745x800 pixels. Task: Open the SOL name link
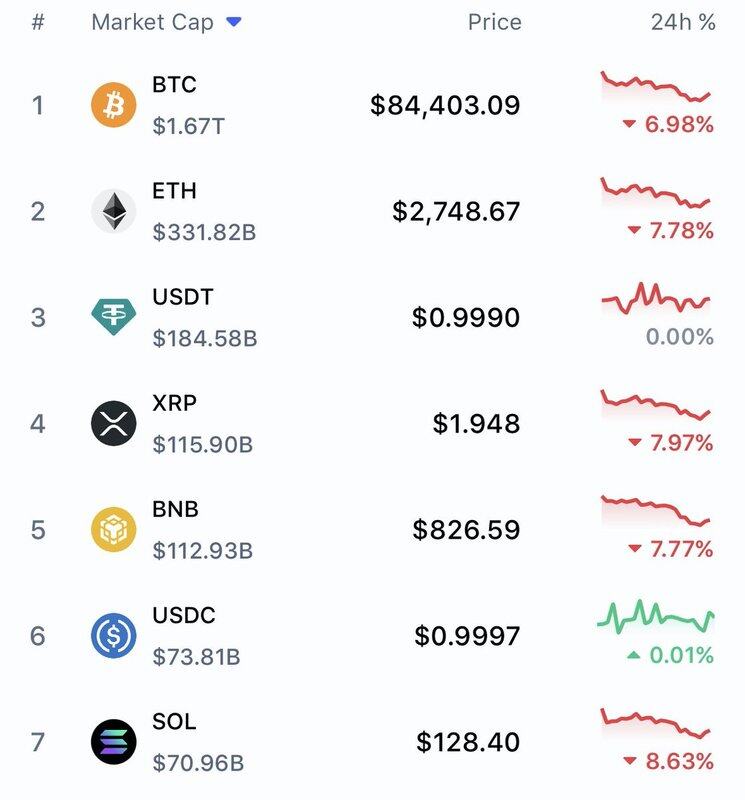point(174,721)
